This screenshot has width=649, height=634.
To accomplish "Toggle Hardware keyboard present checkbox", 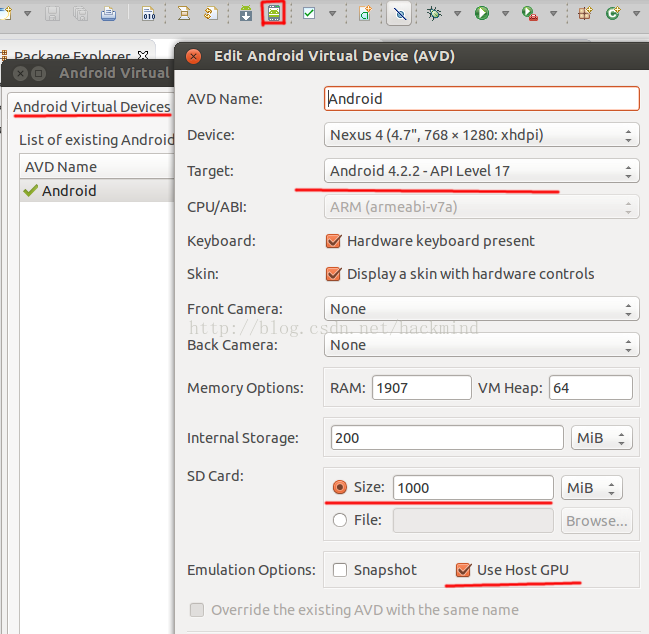I will [334, 241].
